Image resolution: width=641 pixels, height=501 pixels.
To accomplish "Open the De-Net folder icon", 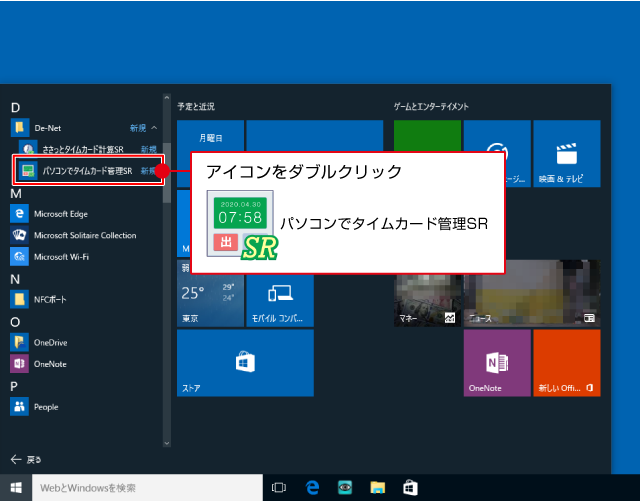I will [20, 128].
